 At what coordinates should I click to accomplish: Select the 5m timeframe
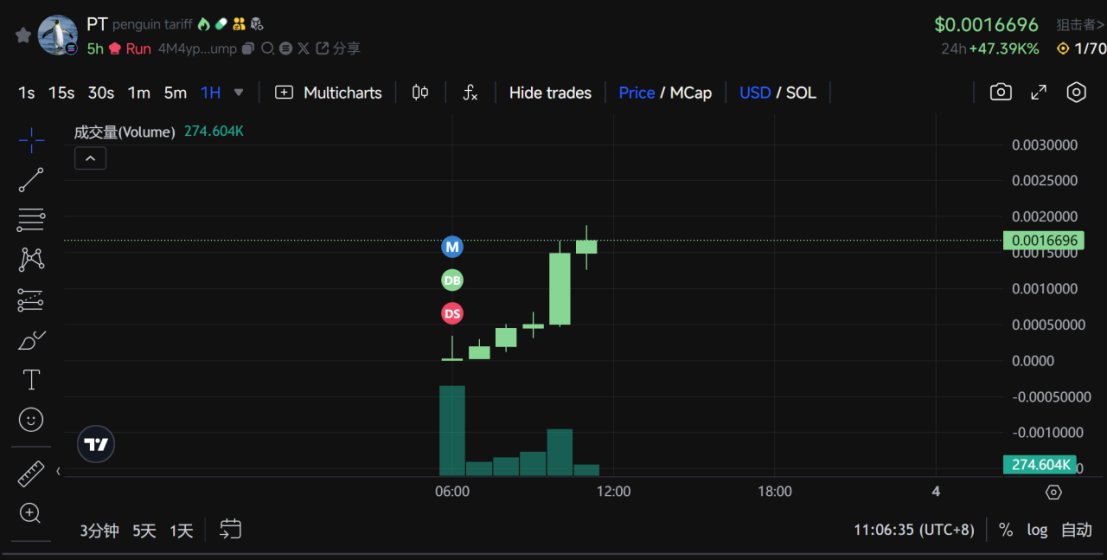coord(175,92)
